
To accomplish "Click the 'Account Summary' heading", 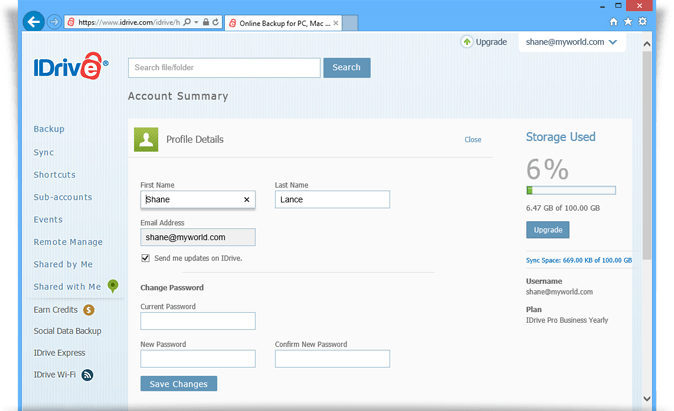I will click(x=178, y=96).
